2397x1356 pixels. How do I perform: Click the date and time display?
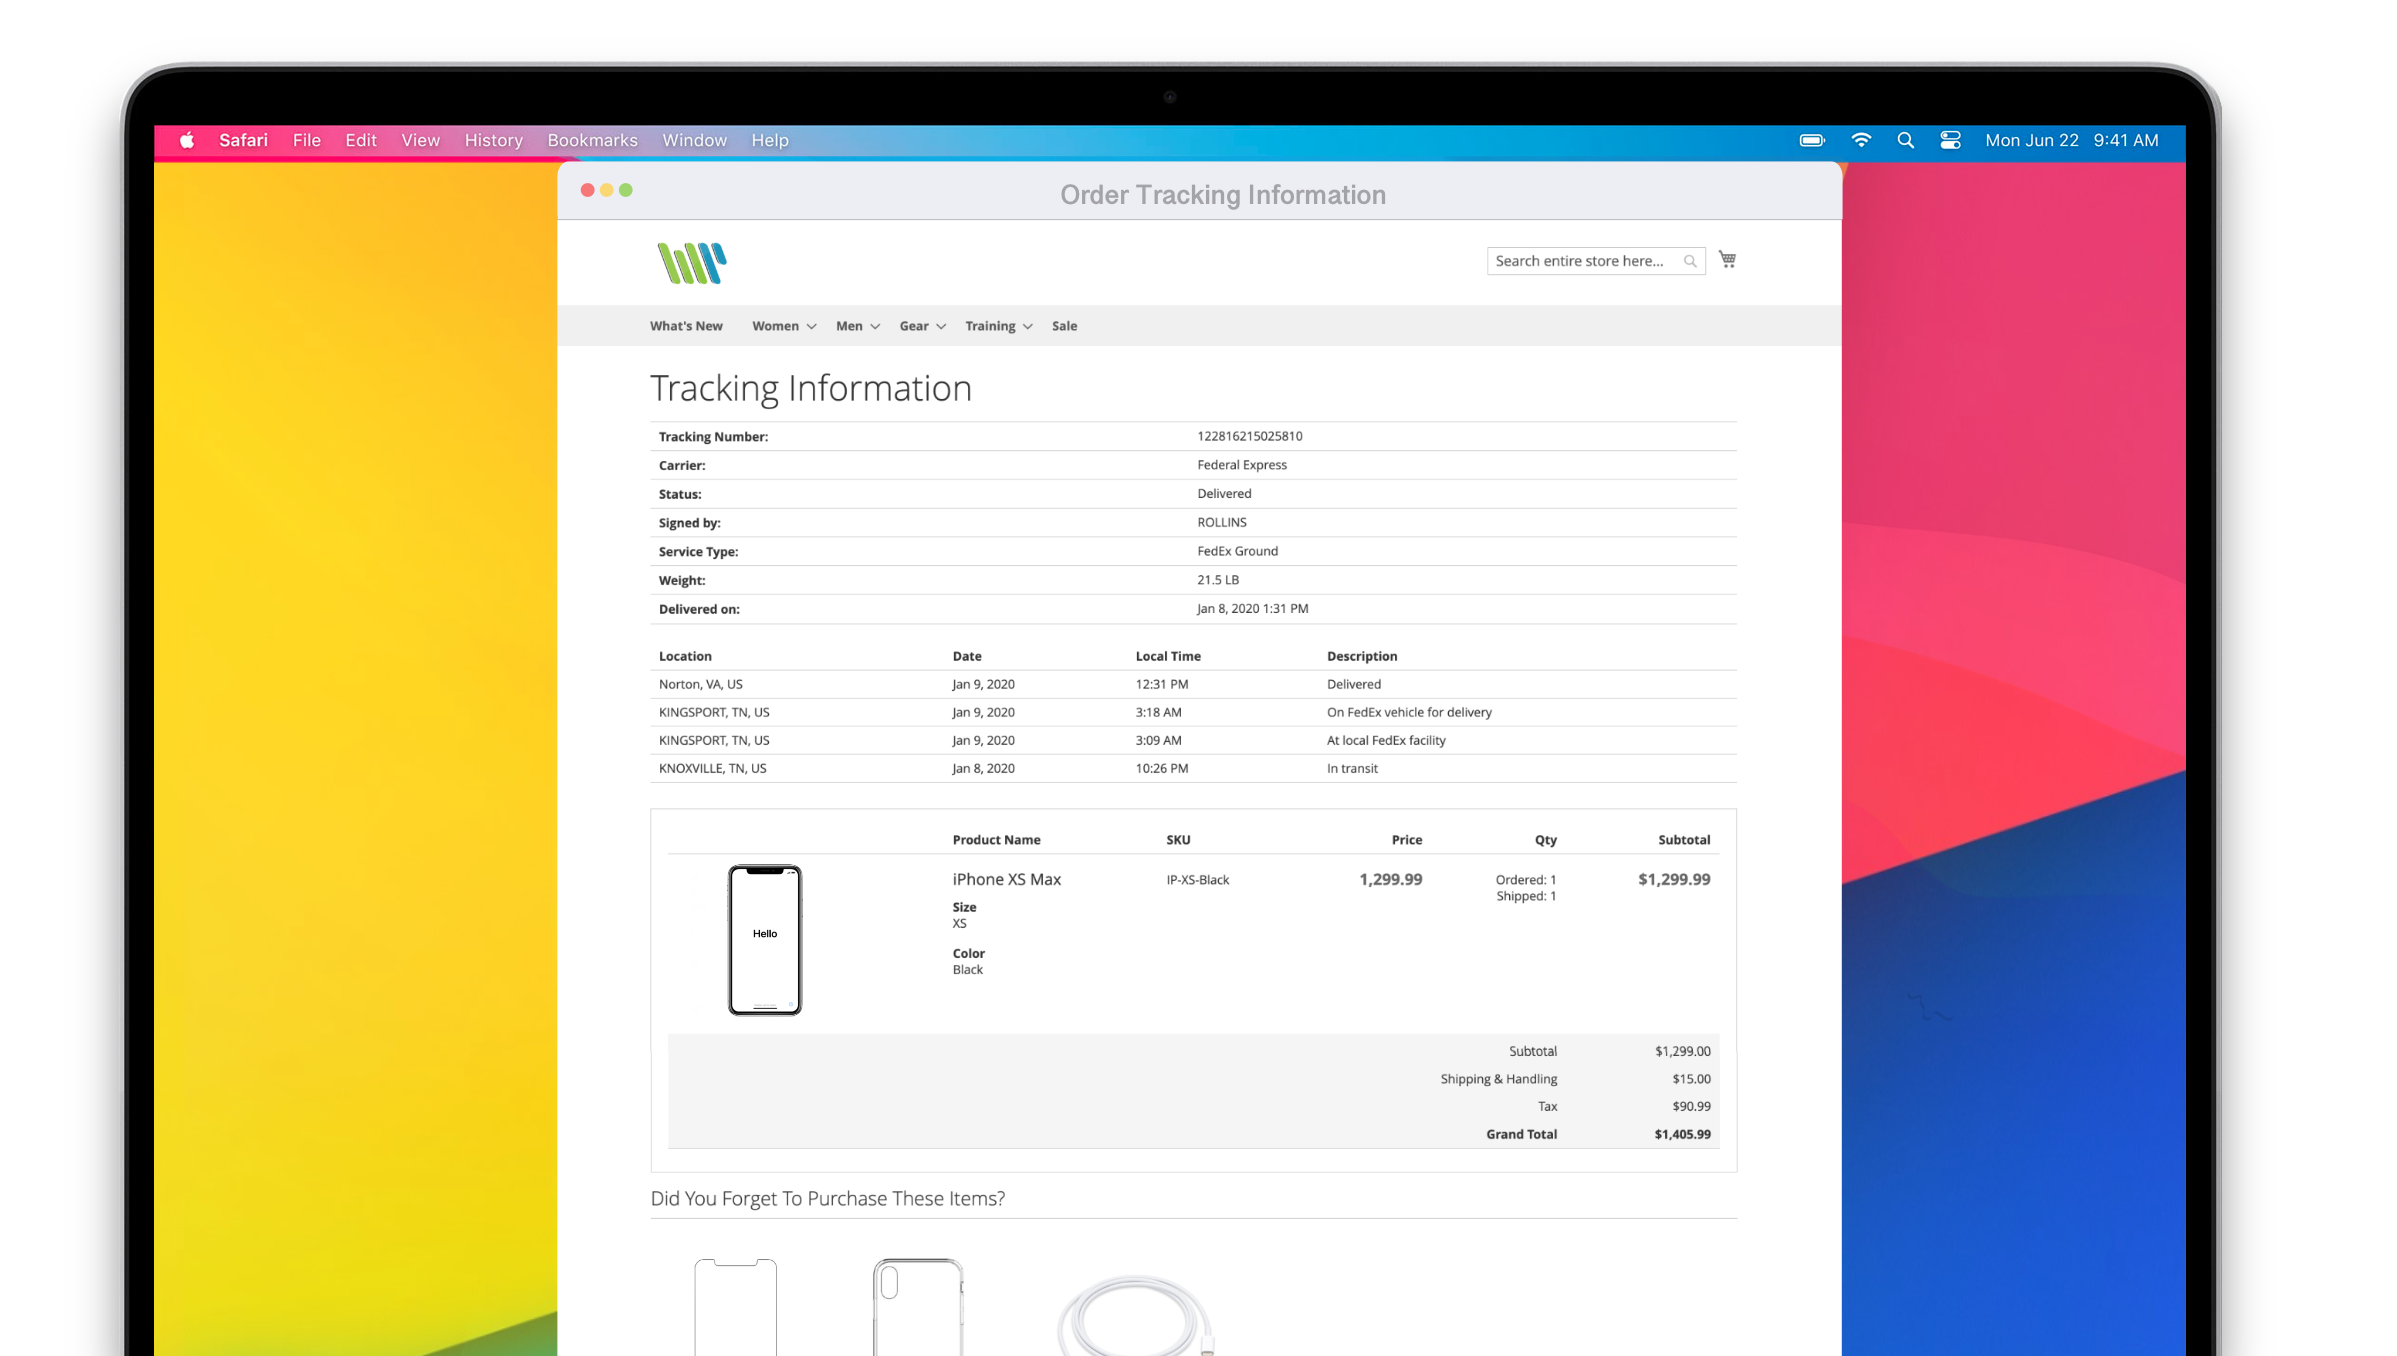(x=2072, y=140)
